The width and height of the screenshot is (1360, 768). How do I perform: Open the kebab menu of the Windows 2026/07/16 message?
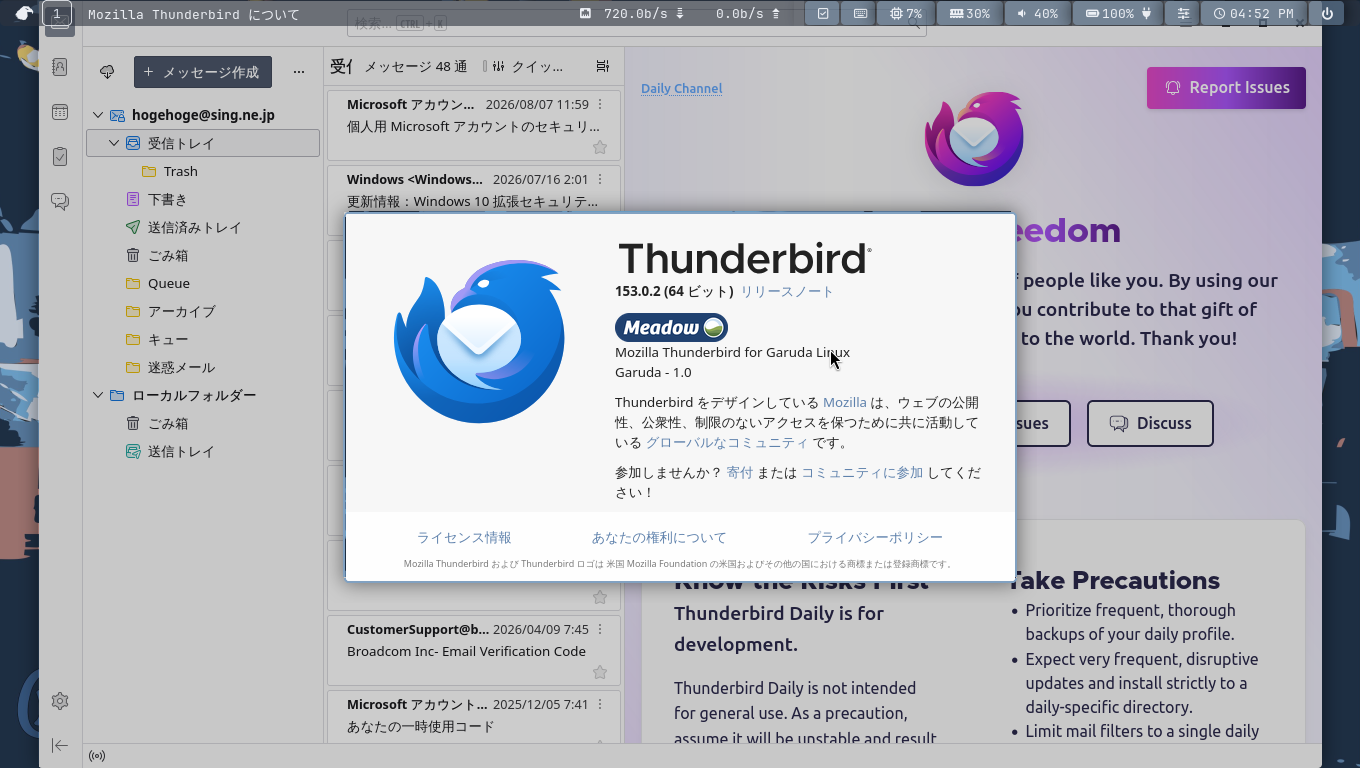point(600,179)
